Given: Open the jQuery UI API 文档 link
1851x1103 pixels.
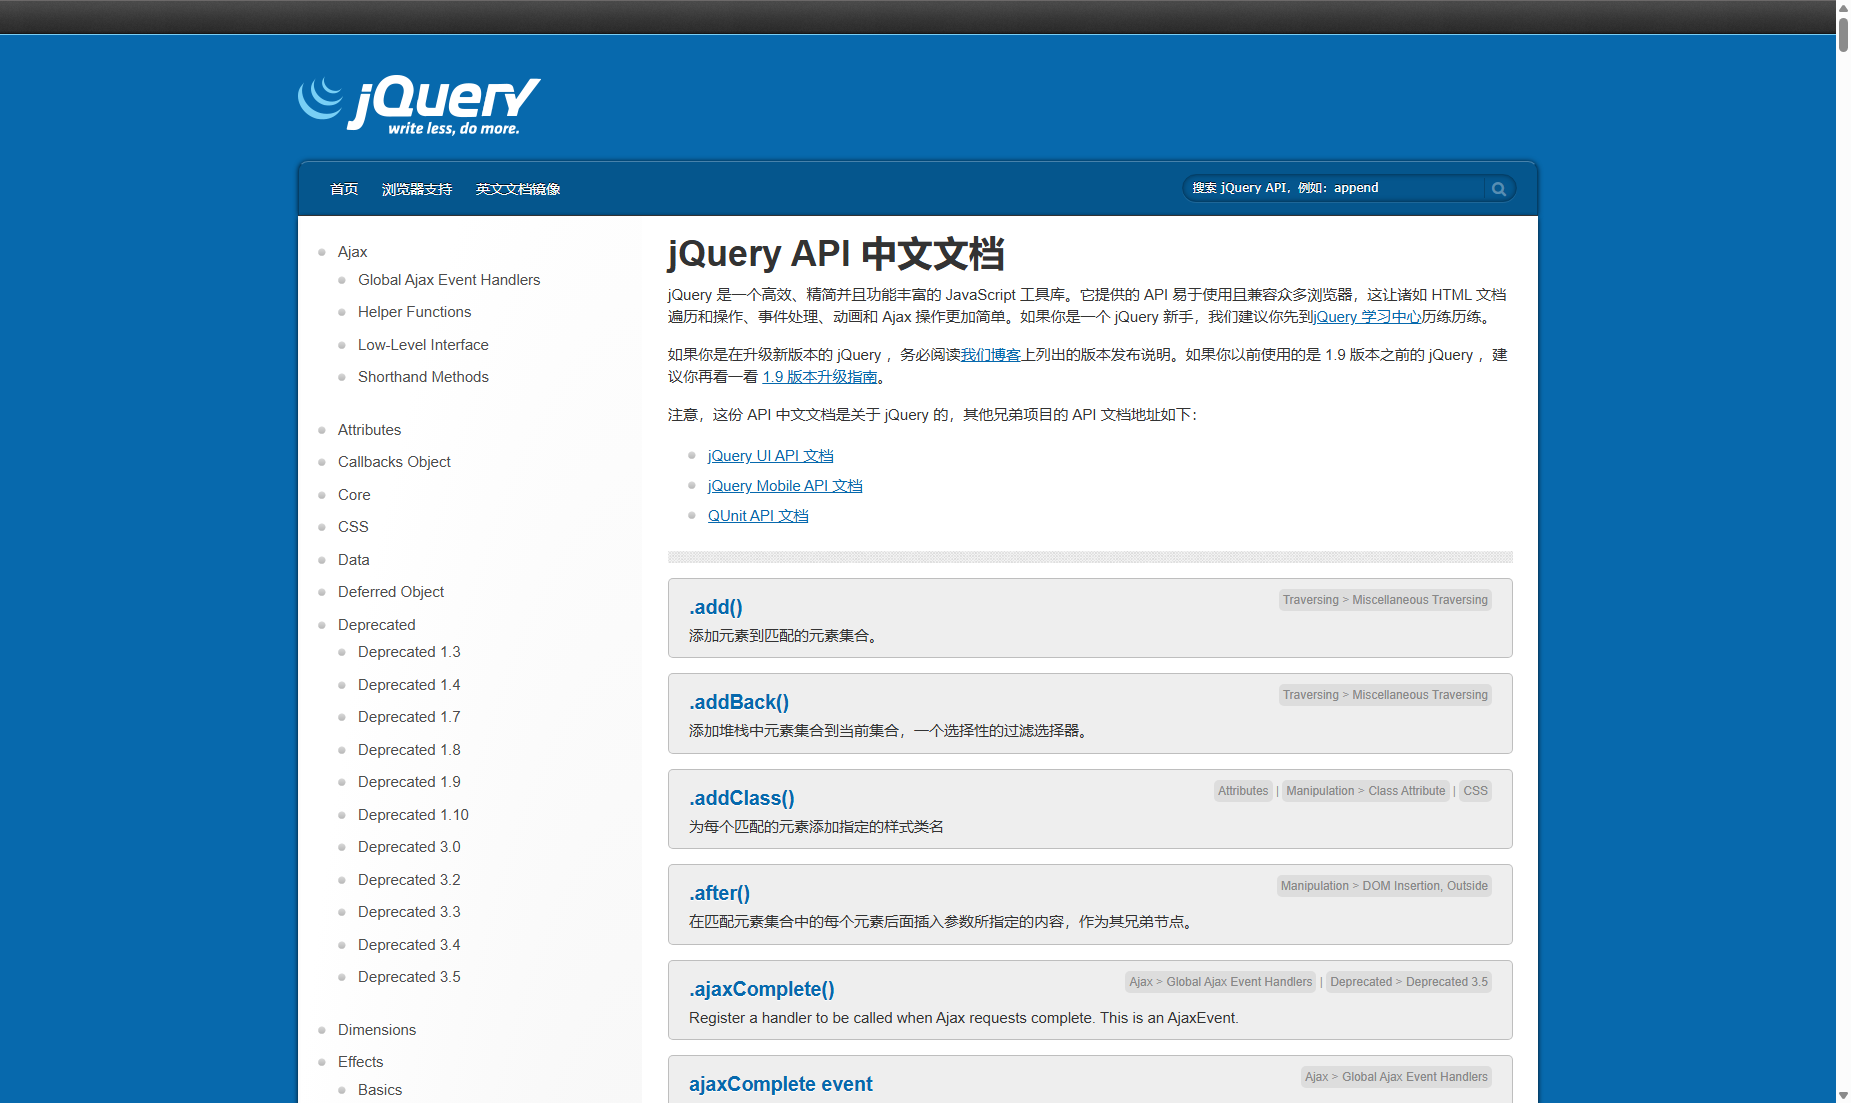Looking at the screenshot, I should coord(770,456).
